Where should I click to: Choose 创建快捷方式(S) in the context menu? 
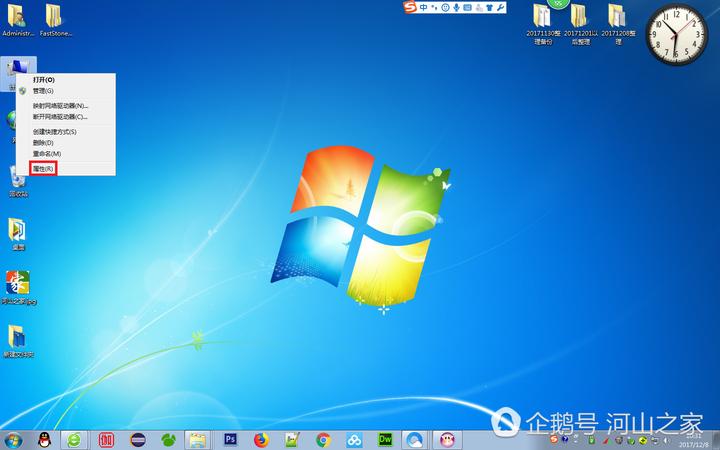coord(66,132)
